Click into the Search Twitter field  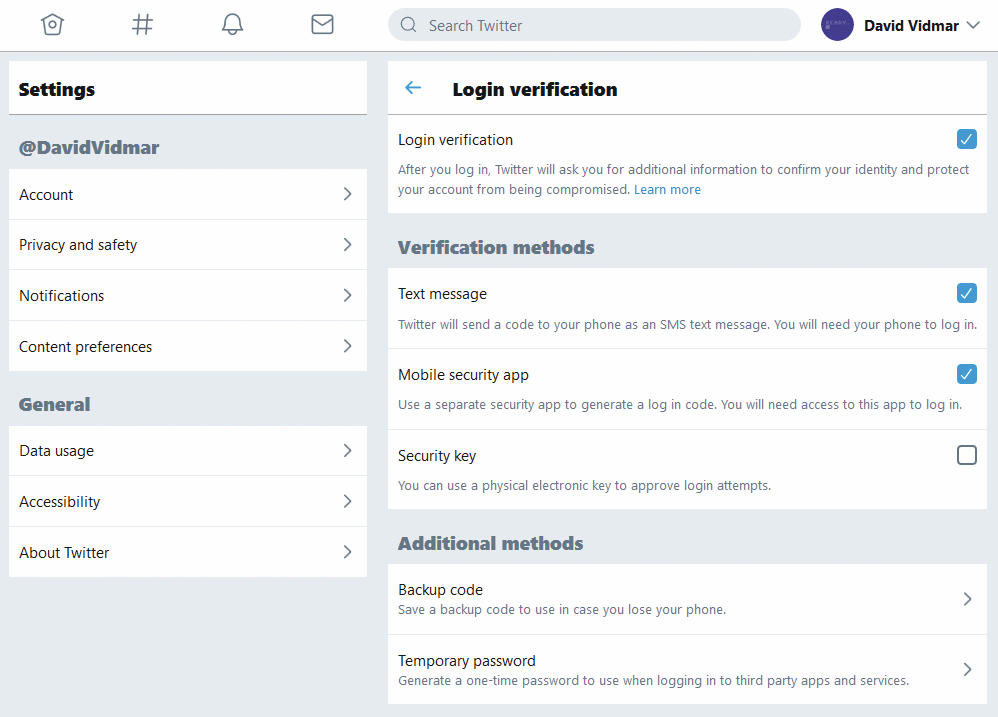click(x=594, y=25)
